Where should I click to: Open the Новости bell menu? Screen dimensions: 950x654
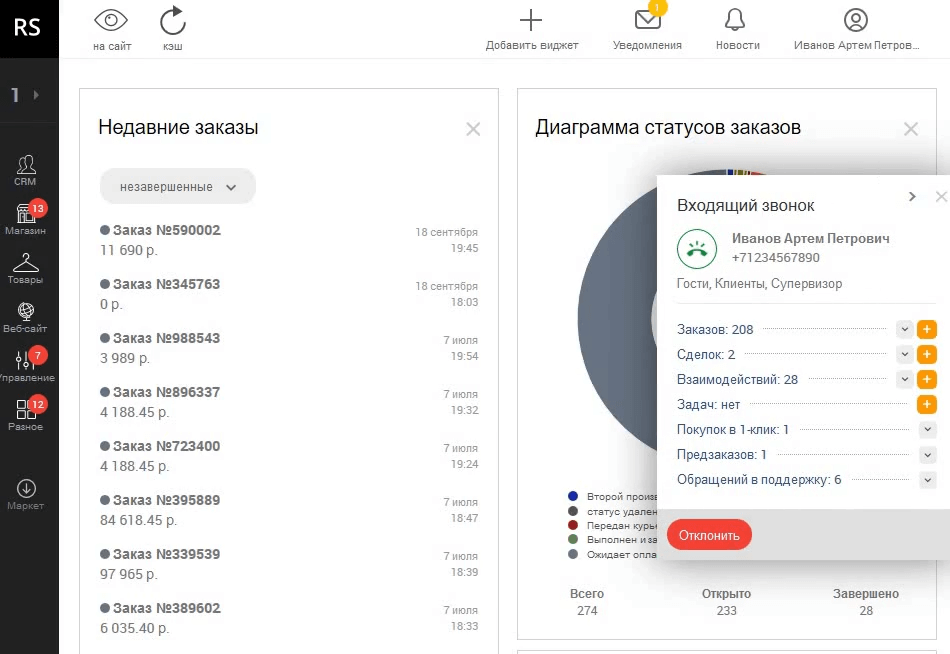click(736, 22)
